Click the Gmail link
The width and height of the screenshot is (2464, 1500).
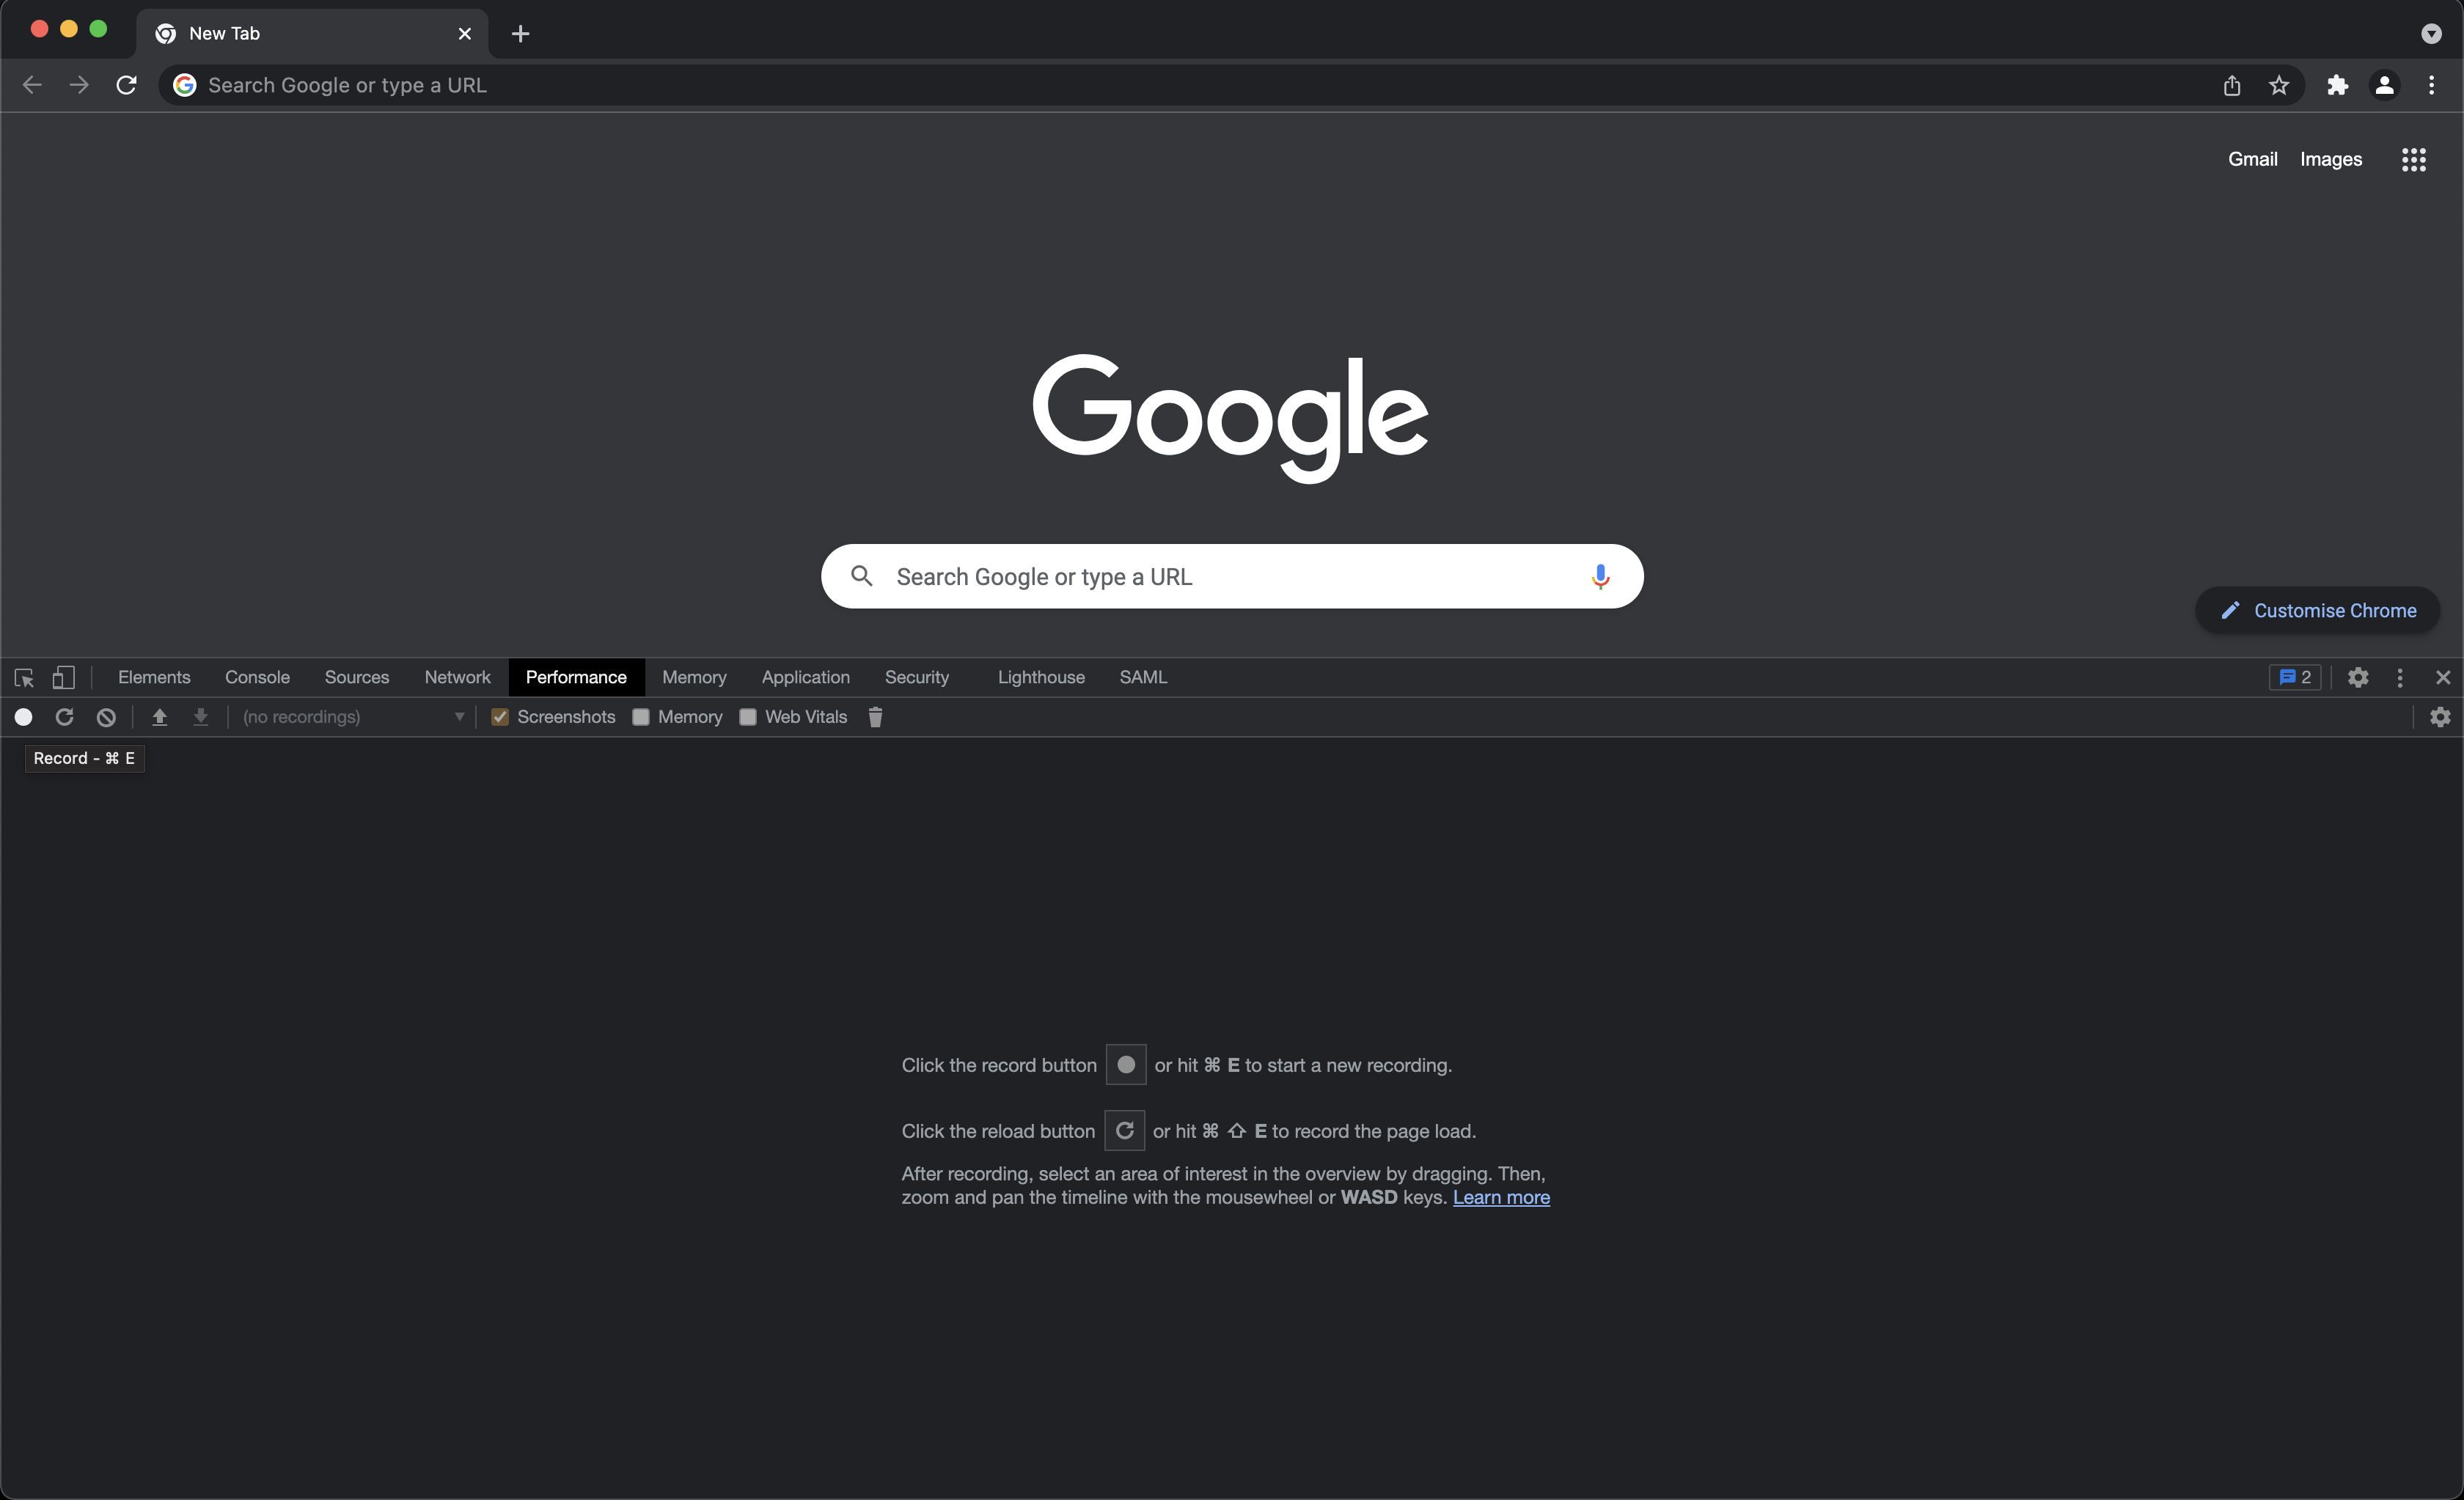(2252, 159)
